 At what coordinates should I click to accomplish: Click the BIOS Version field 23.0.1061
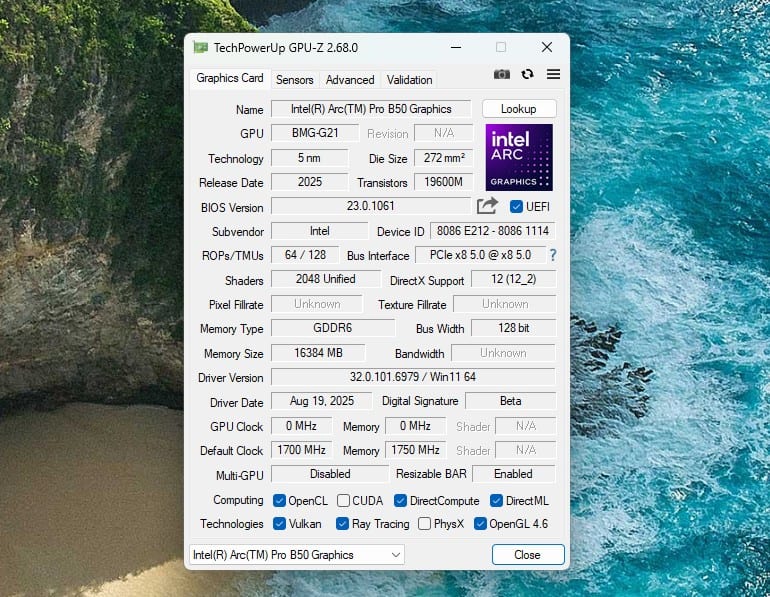click(x=371, y=206)
